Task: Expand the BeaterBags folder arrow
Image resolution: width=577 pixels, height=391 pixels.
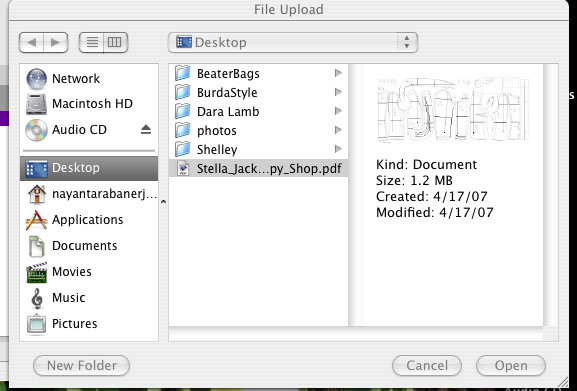Action: tap(338, 73)
